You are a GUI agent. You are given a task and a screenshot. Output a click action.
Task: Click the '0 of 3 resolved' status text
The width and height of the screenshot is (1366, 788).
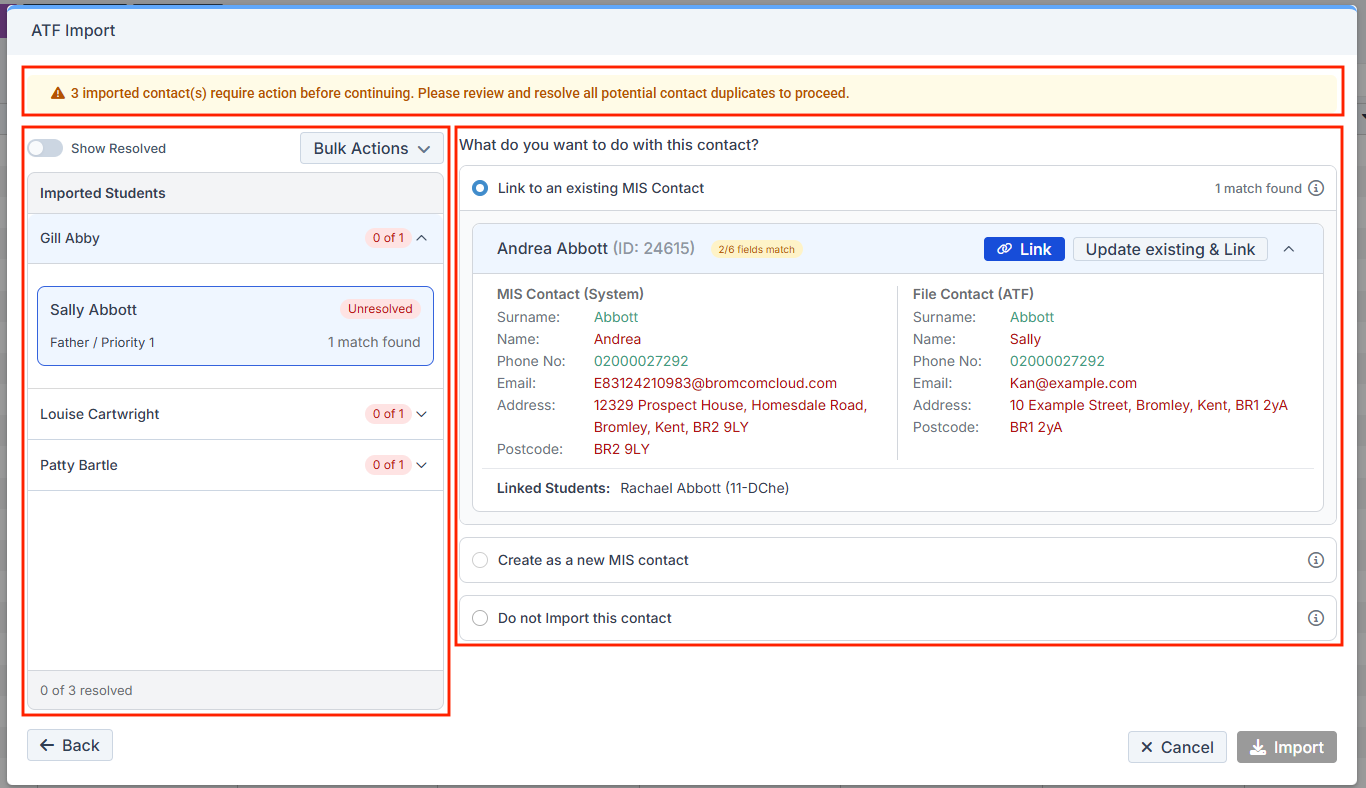[x=86, y=690]
